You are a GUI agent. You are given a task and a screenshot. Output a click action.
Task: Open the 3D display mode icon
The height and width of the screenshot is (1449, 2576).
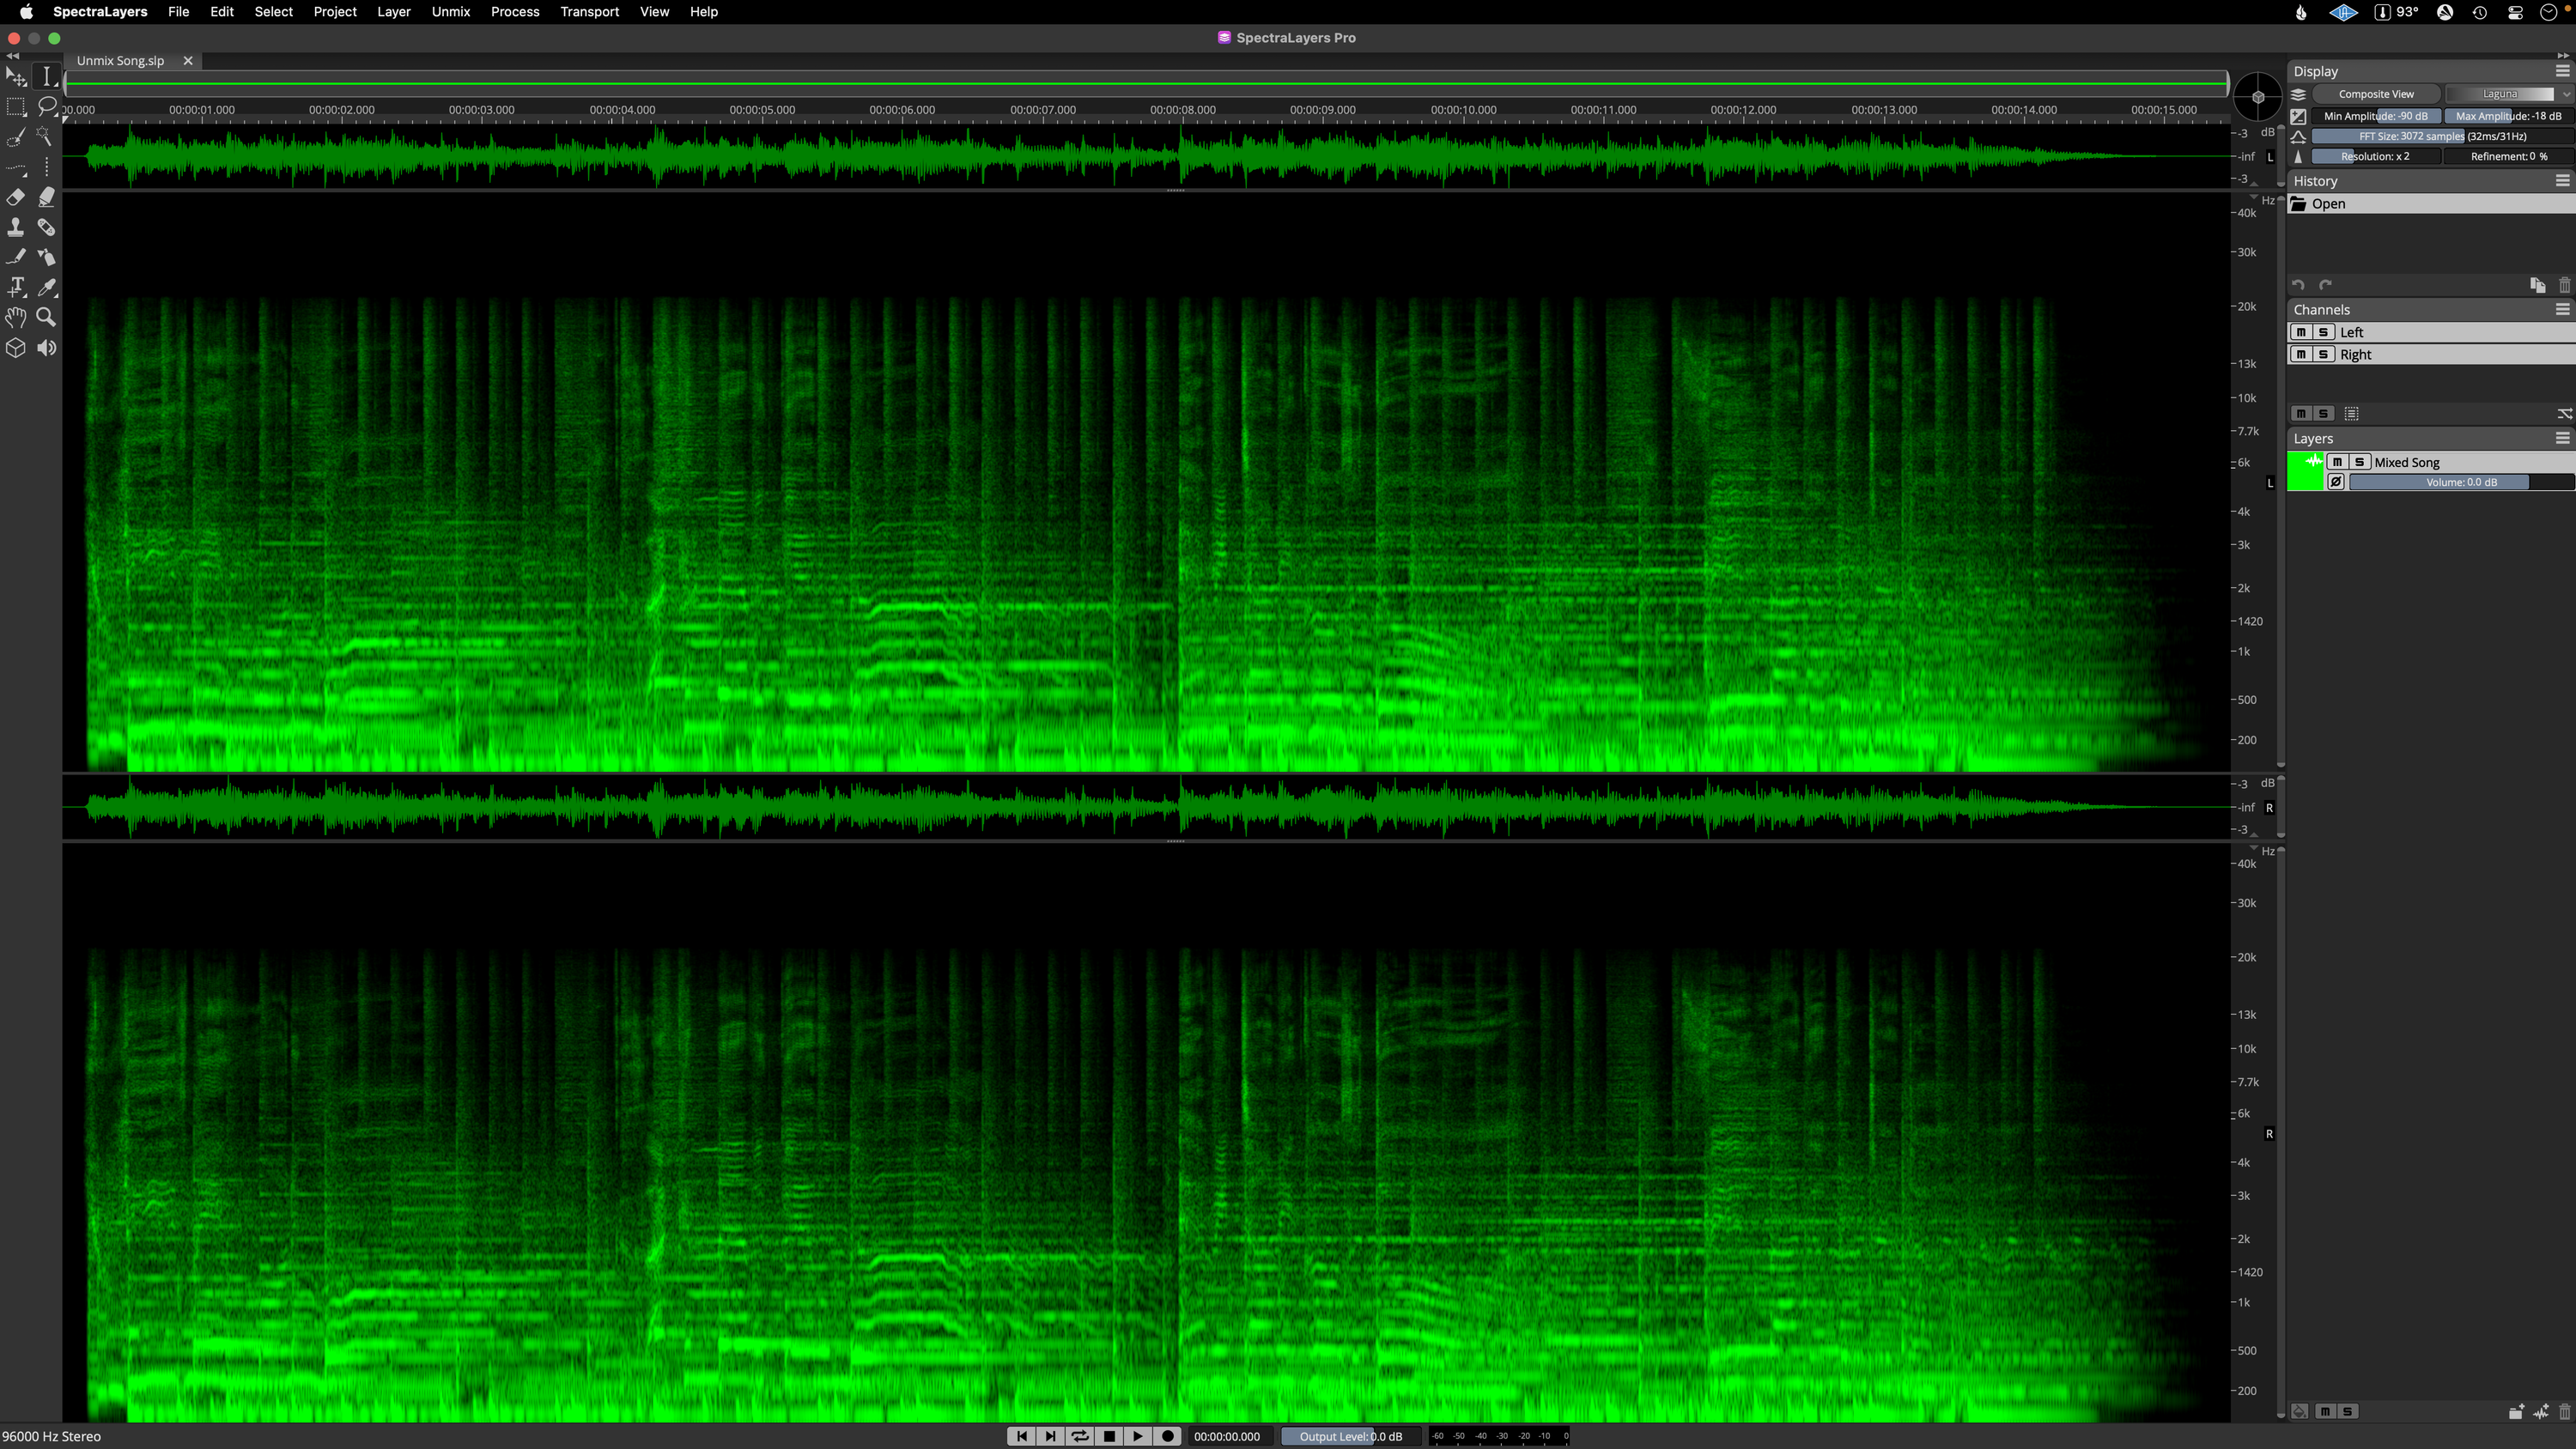click(x=16, y=348)
